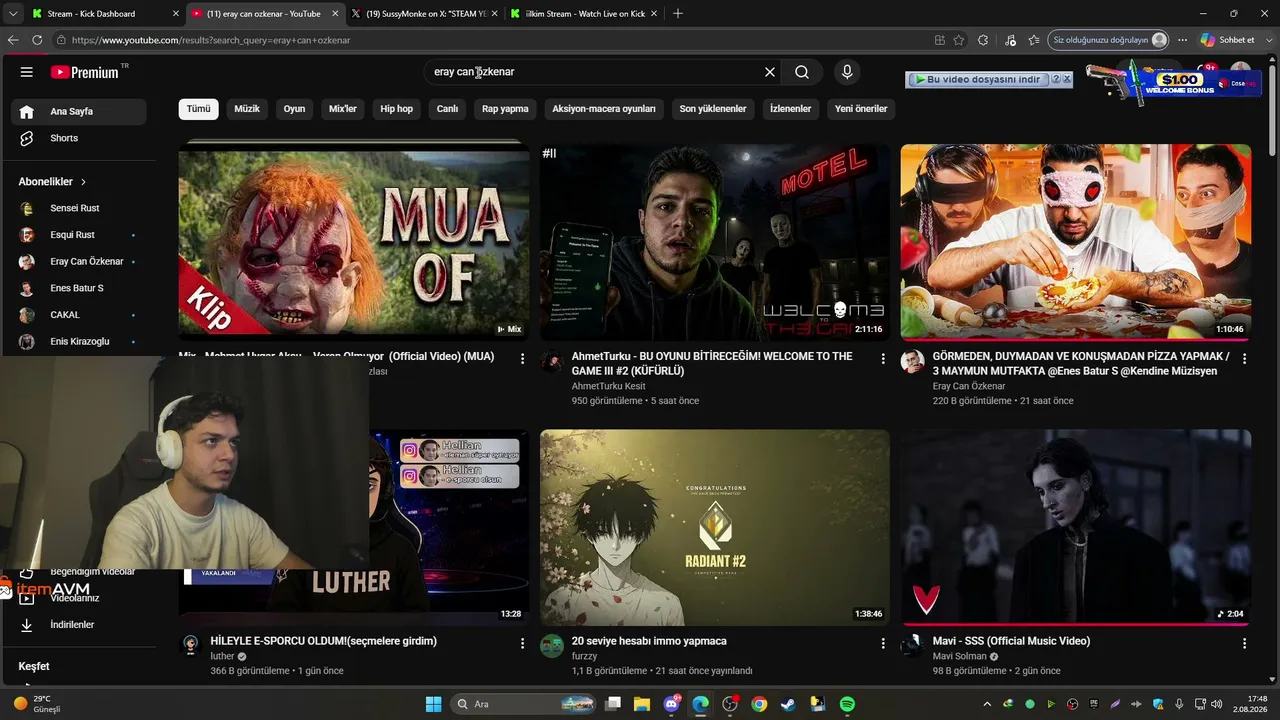Screen dimensions: 1280x720
Task: Open the Windows Start menu
Action: pyautogui.click(x=433, y=704)
